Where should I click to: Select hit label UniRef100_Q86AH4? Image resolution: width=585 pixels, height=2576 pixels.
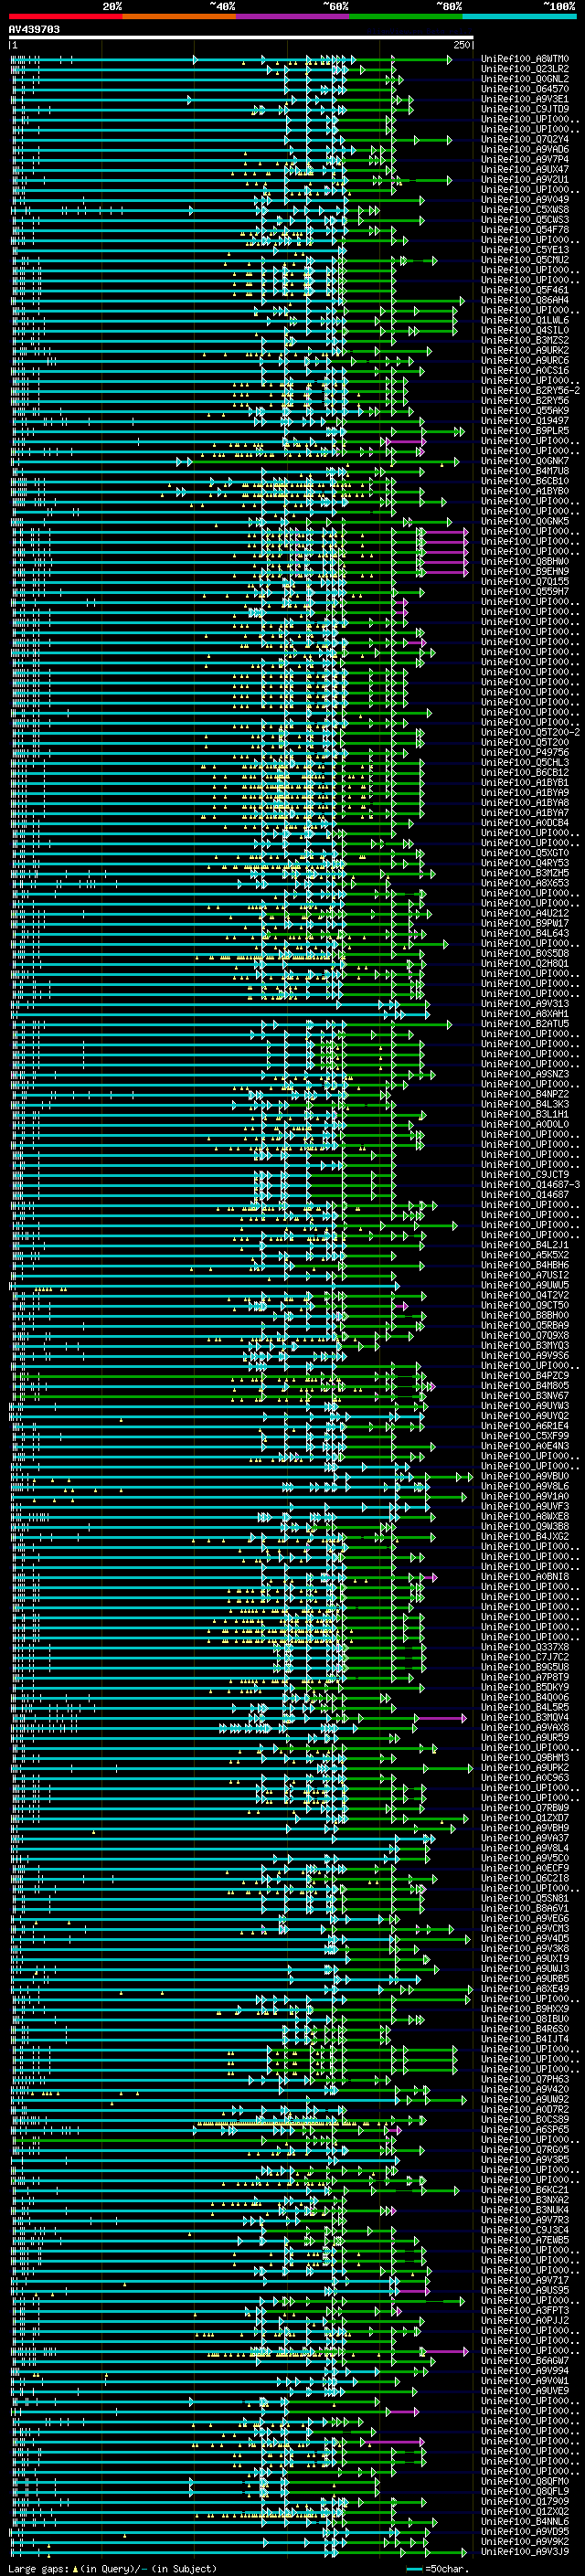[525, 300]
